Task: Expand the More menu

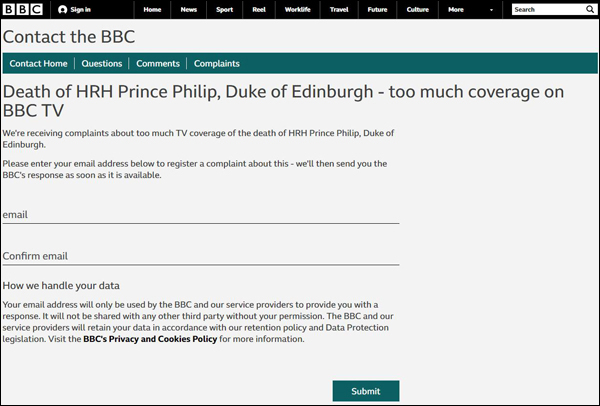Action: pyautogui.click(x=456, y=10)
